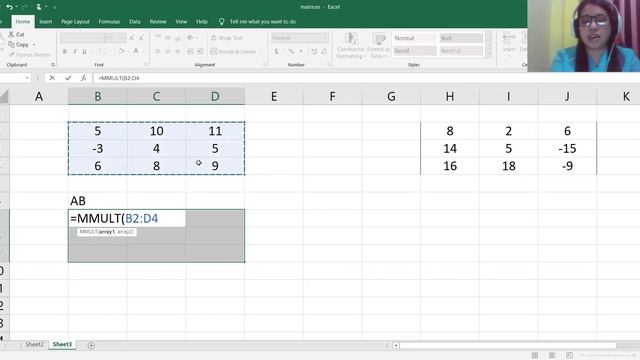Confirm formula with the check mark
The width and height of the screenshot is (640, 360).
68,78
